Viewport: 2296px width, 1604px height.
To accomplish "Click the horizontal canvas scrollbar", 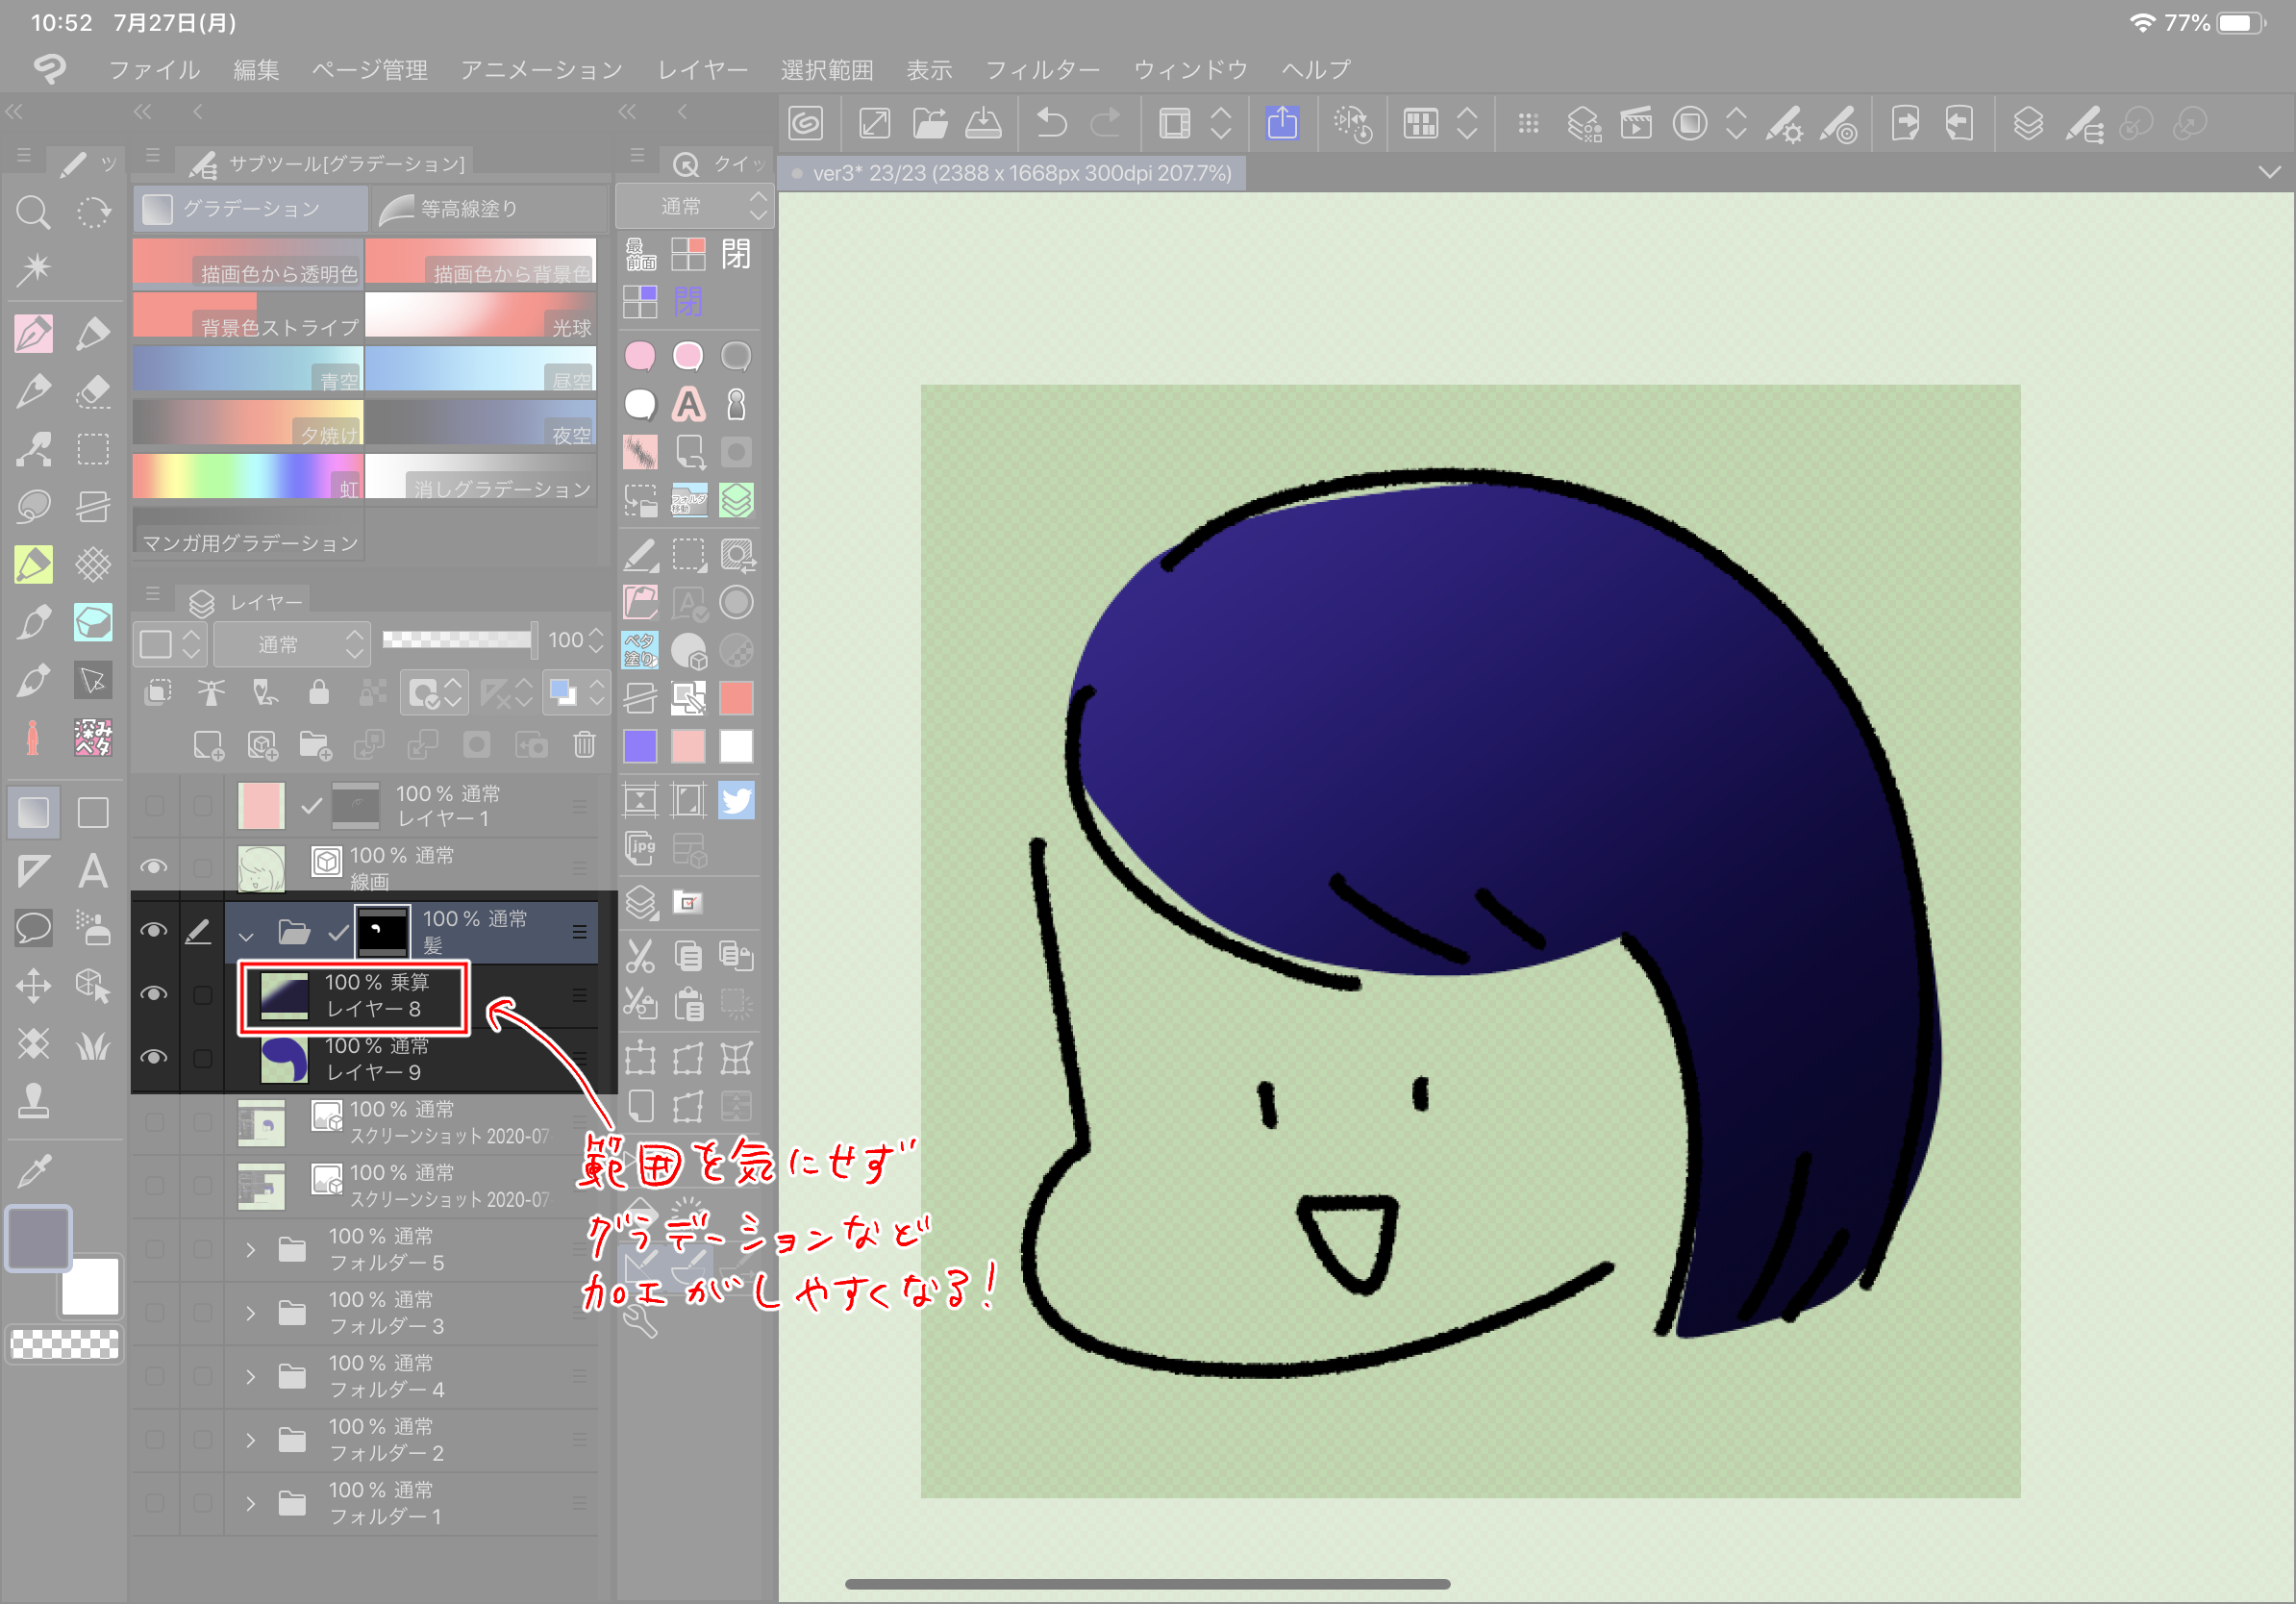I will tap(1147, 1583).
